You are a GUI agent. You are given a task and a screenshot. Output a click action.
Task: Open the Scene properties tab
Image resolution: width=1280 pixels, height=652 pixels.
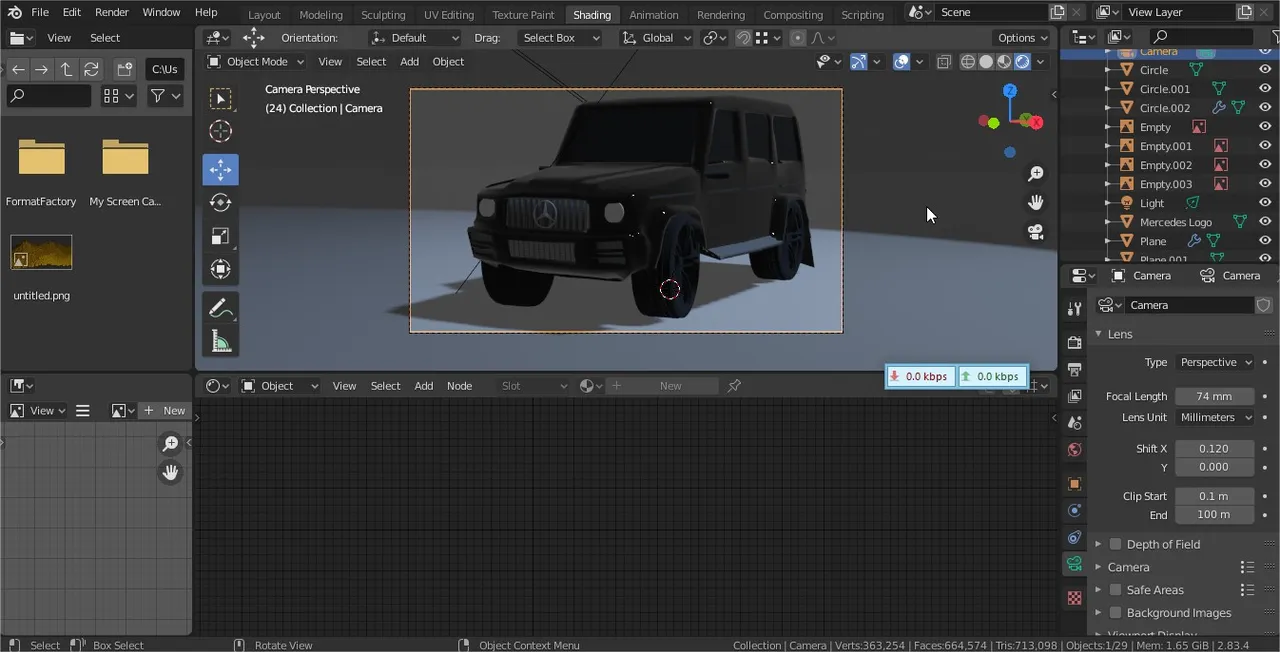click(x=1075, y=423)
